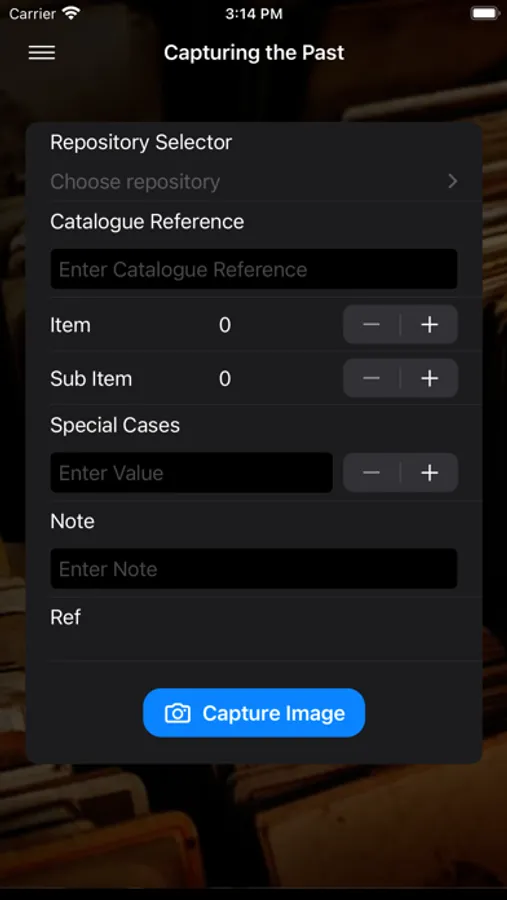Image resolution: width=507 pixels, height=900 pixels.
Task: Increase Special Cases value with plus
Action: coord(429,473)
